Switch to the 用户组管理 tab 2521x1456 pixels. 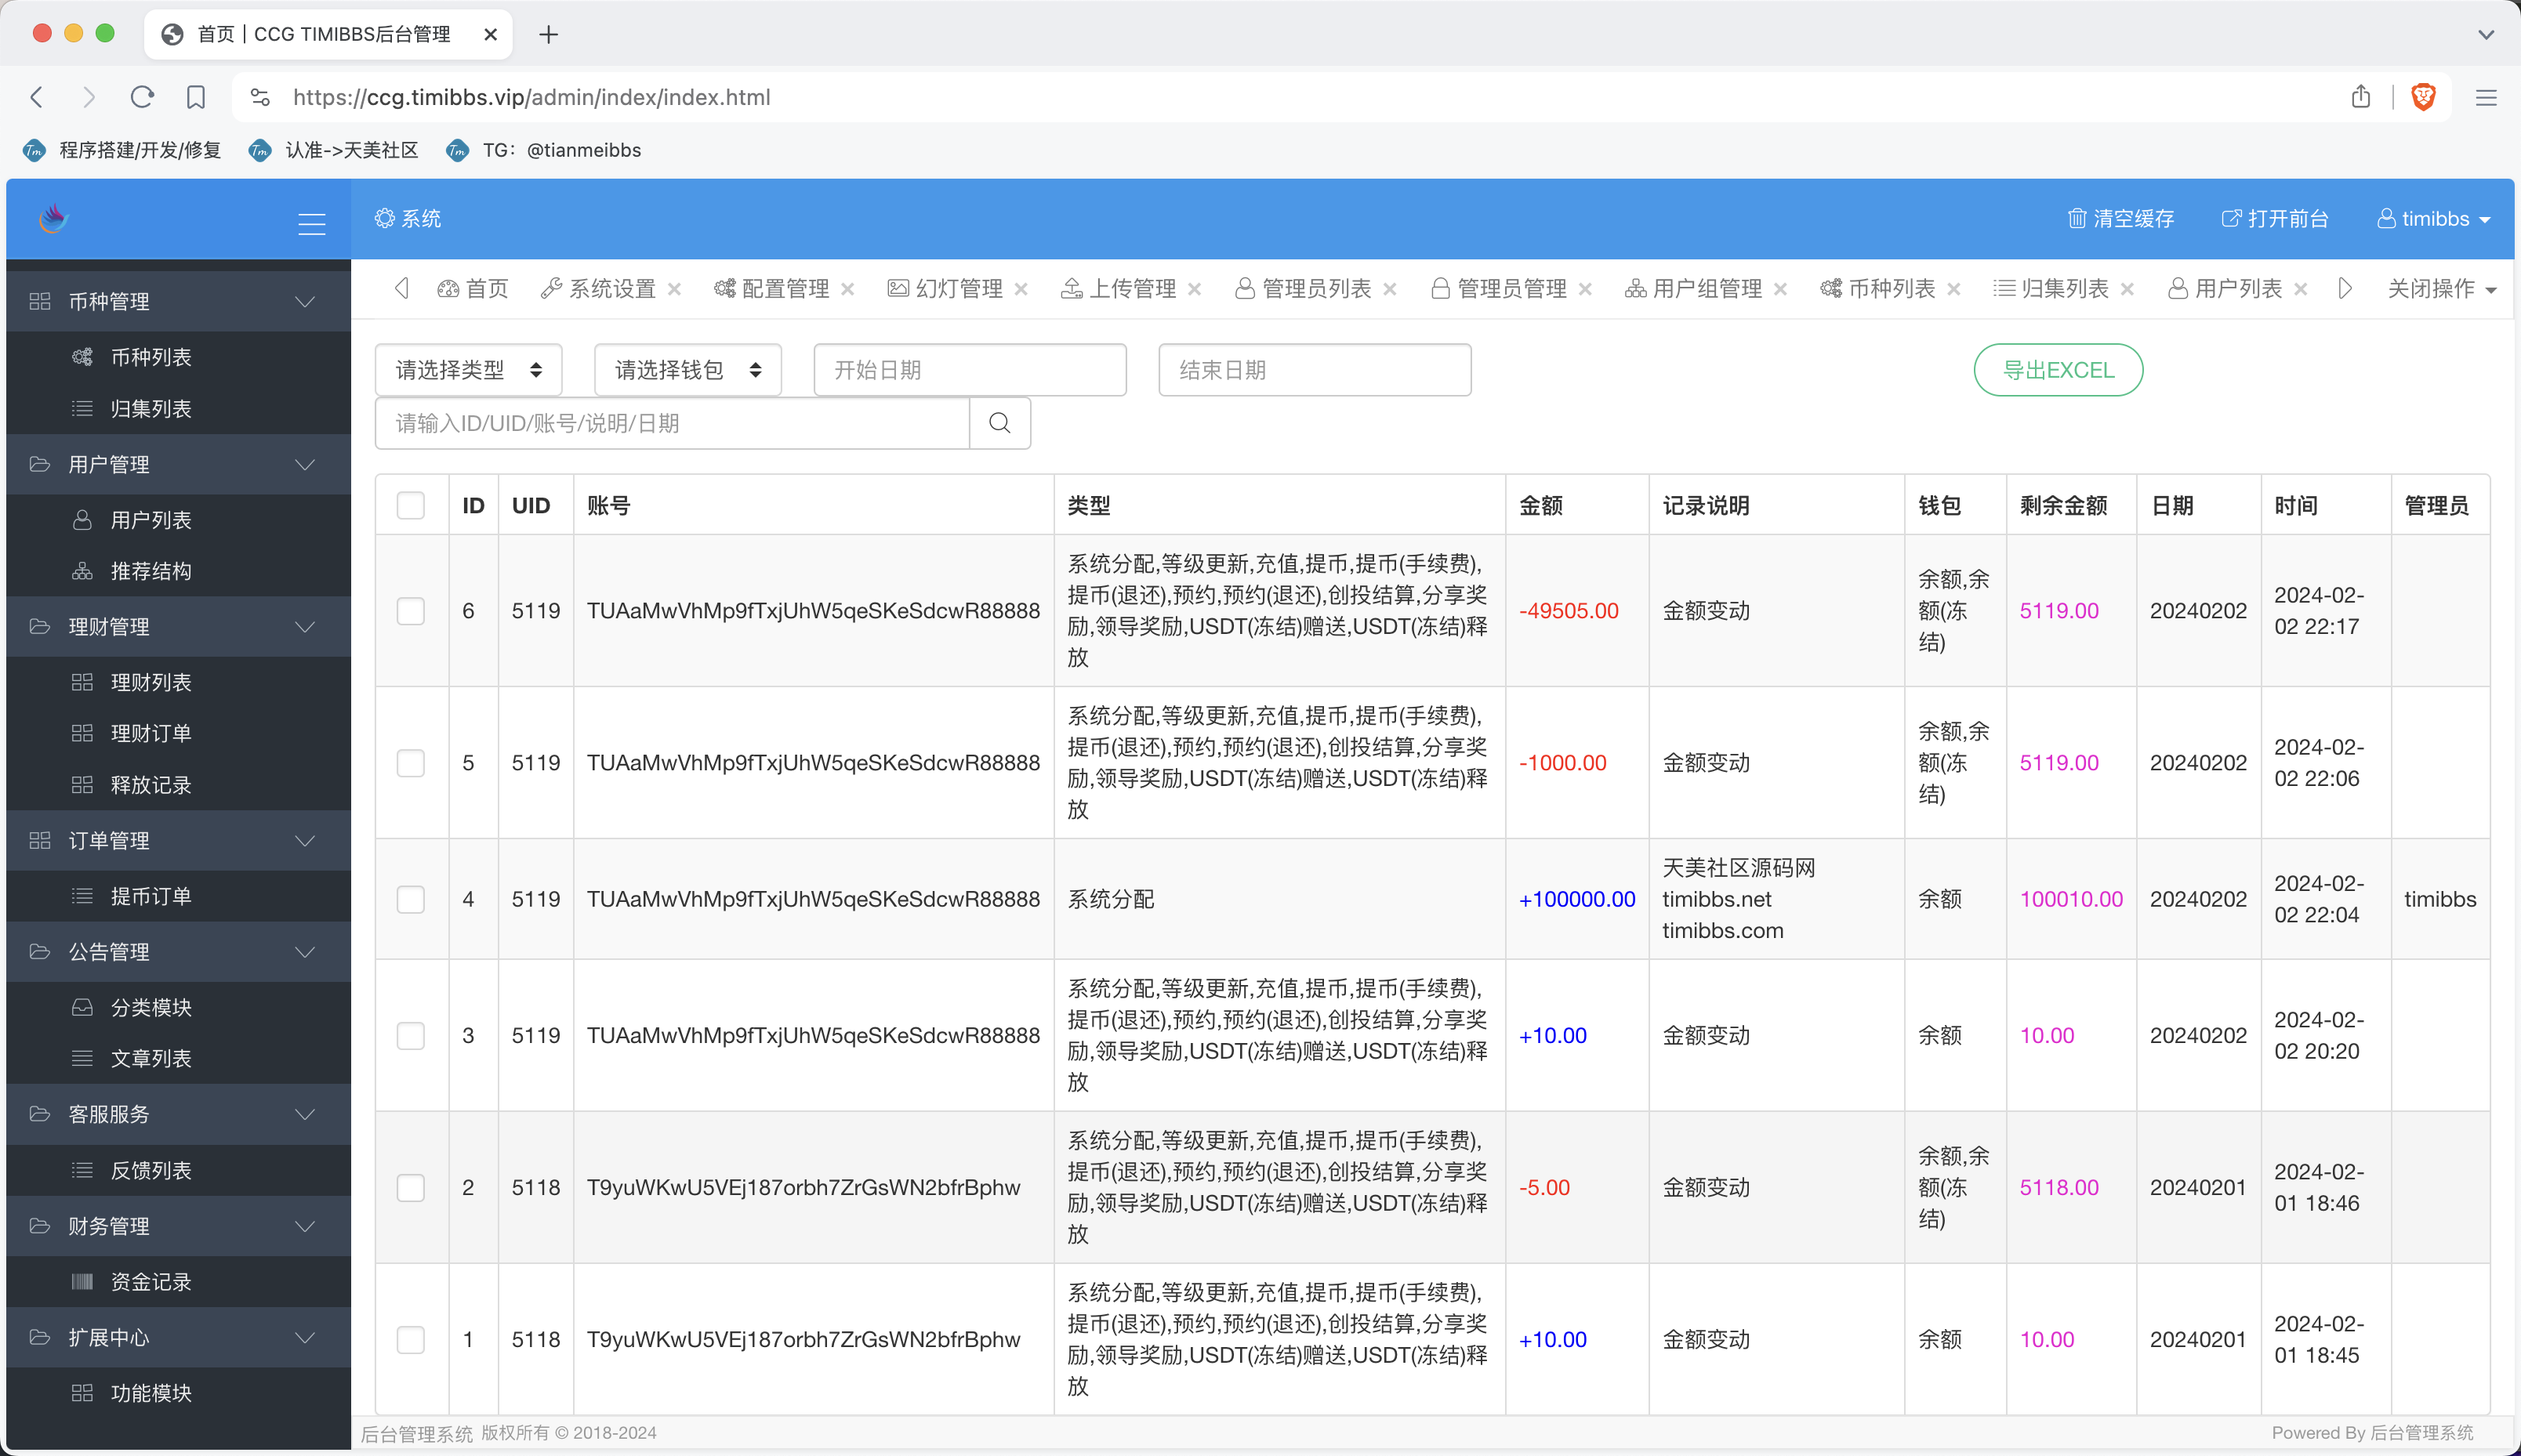coord(1694,289)
